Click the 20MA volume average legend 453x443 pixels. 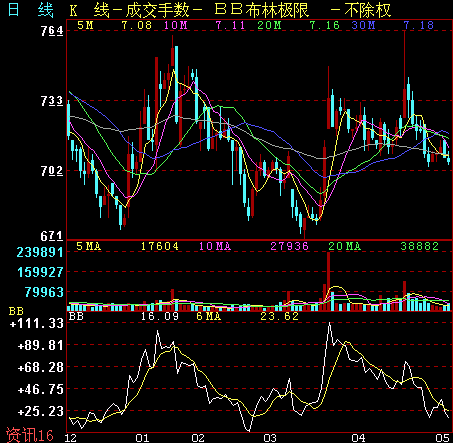(x=345, y=246)
